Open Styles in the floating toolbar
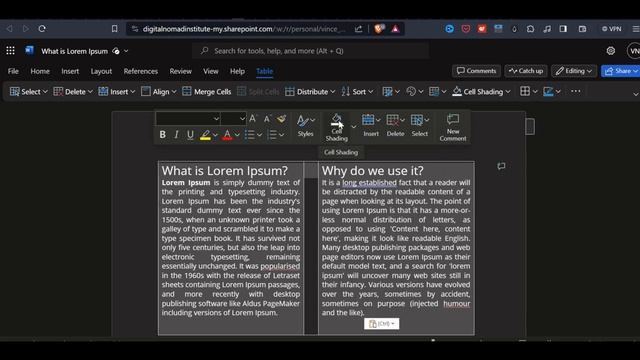The image size is (640, 360). pyautogui.click(x=306, y=126)
